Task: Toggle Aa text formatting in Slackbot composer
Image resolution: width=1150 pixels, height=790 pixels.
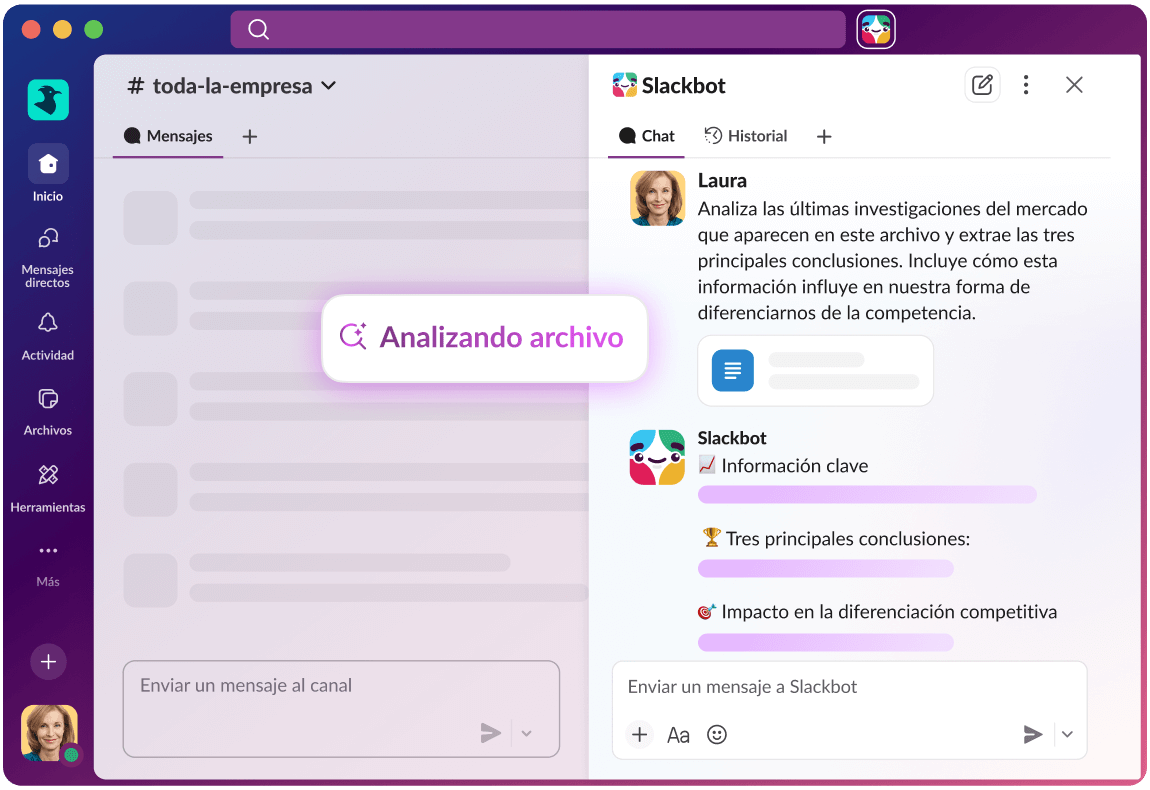Action: 678,735
